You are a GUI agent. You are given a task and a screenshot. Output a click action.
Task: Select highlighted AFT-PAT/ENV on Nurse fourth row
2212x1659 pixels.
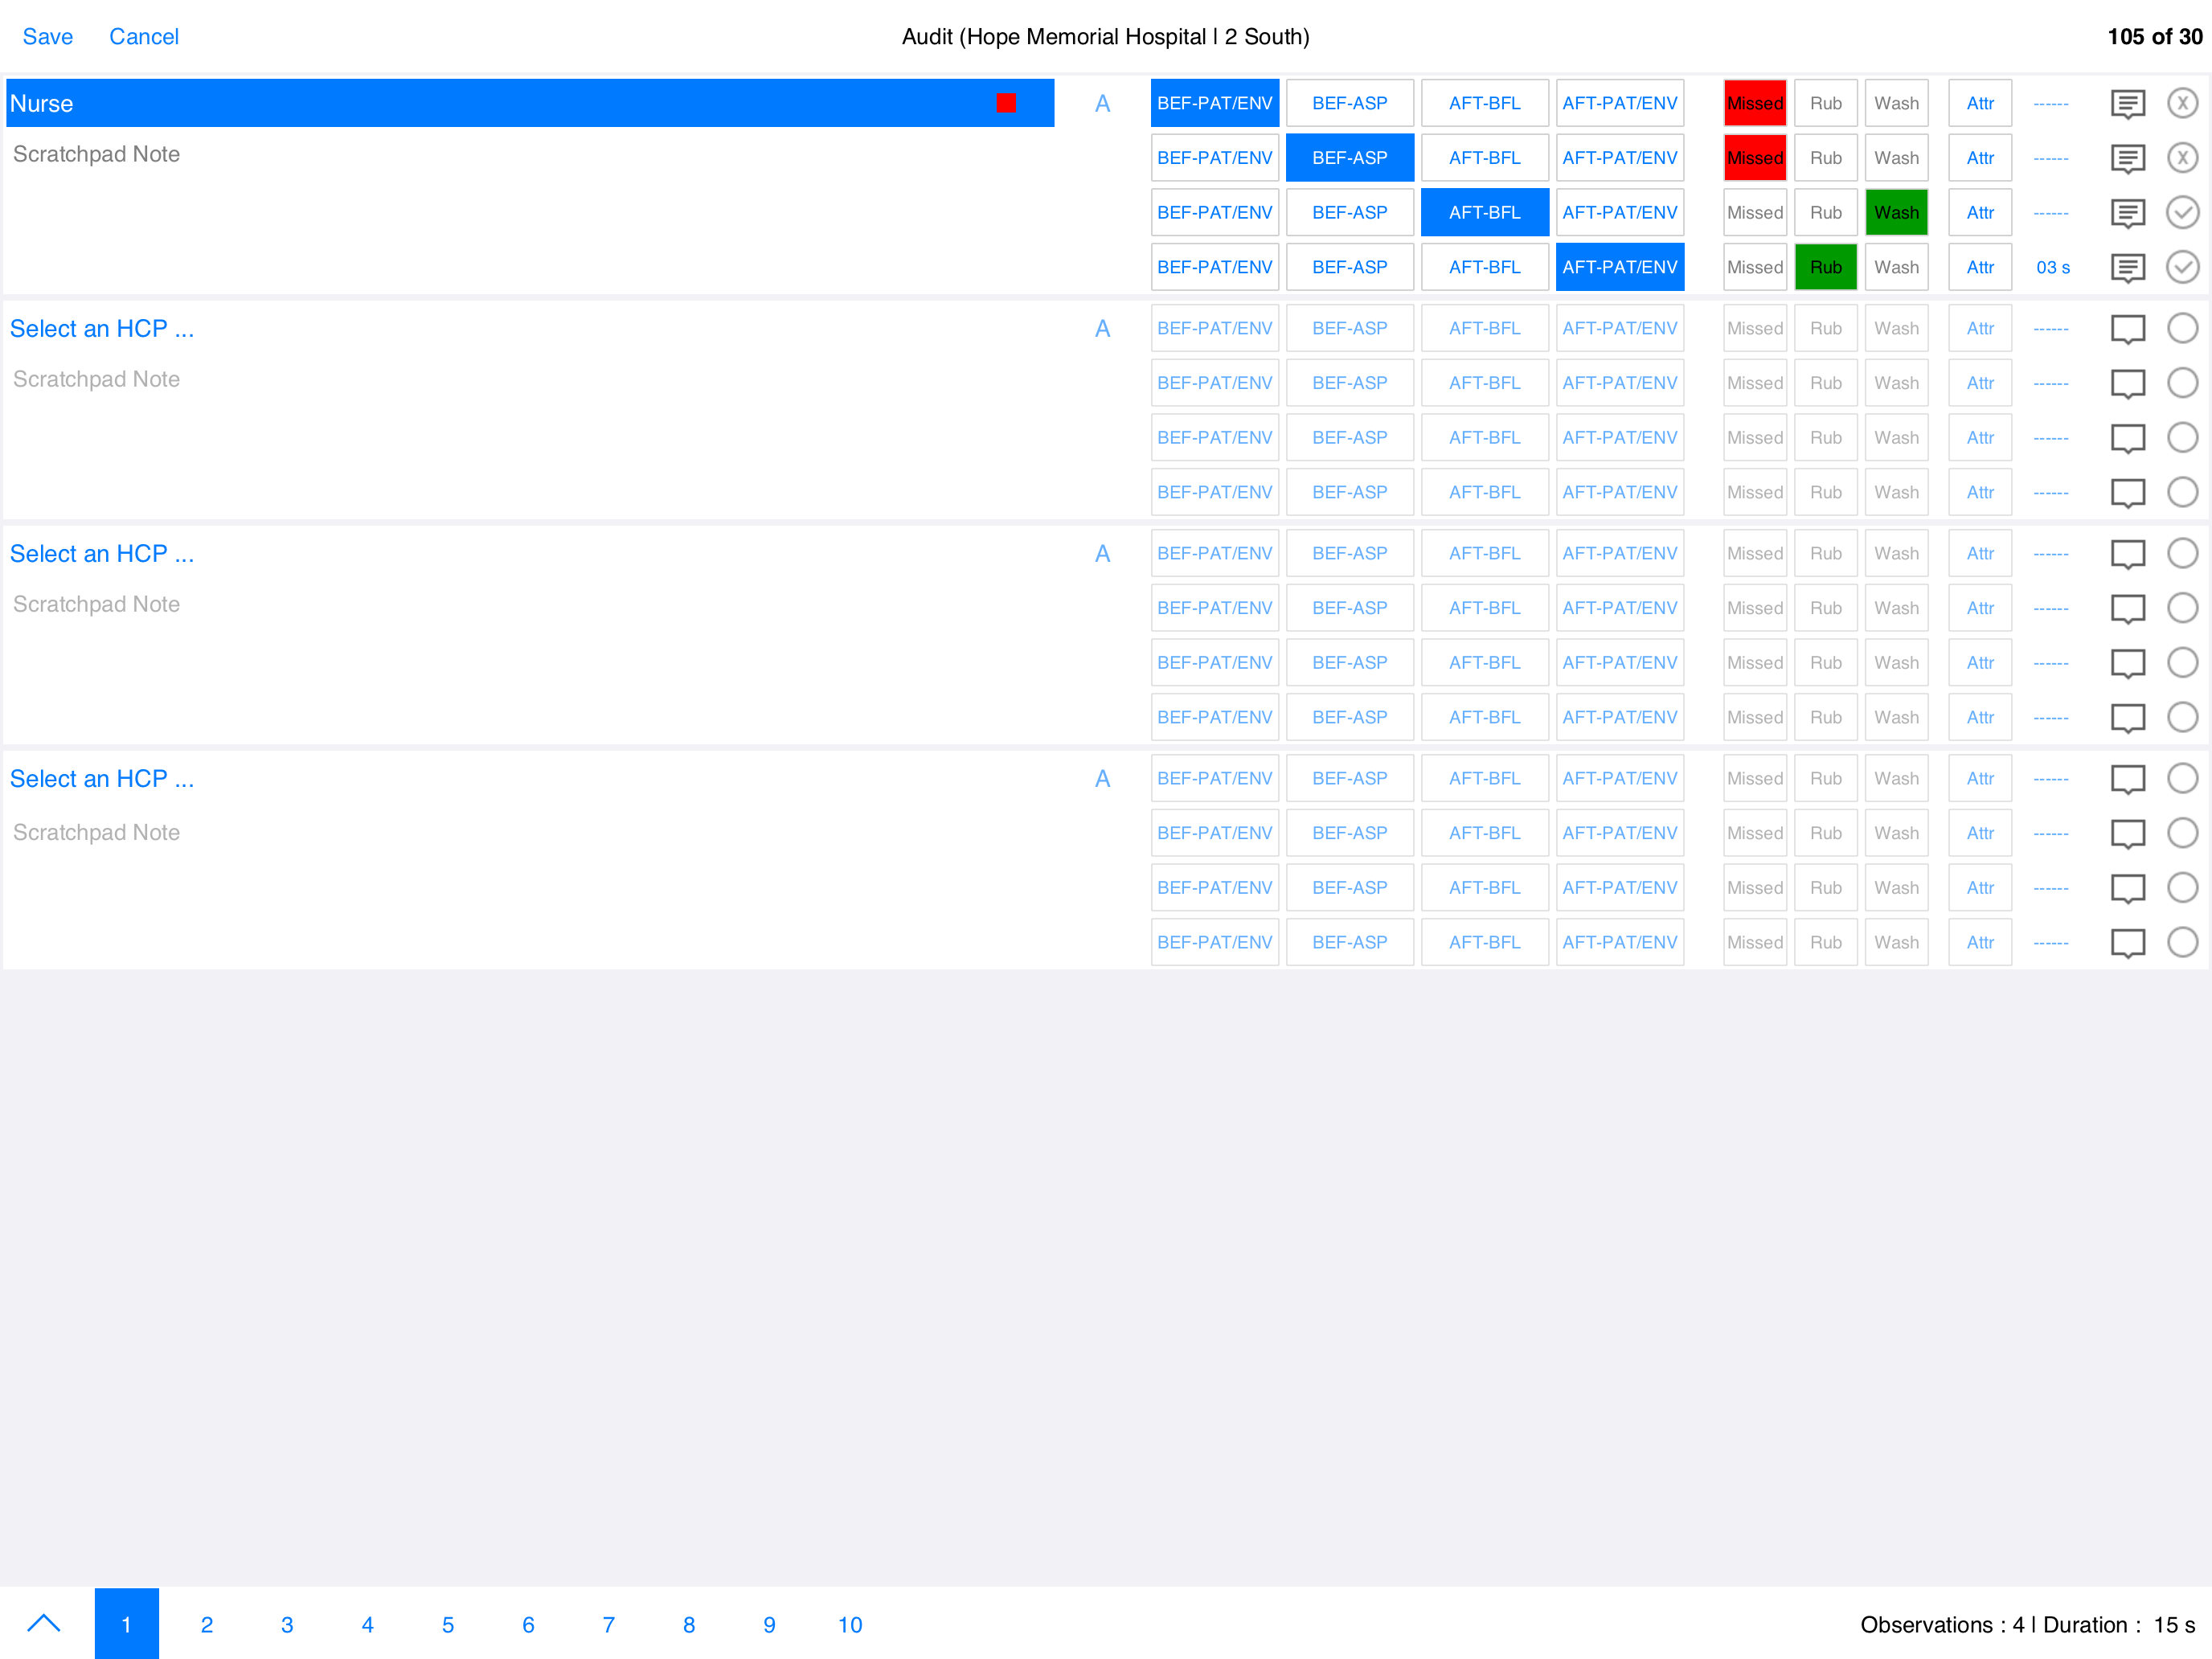(1620, 267)
